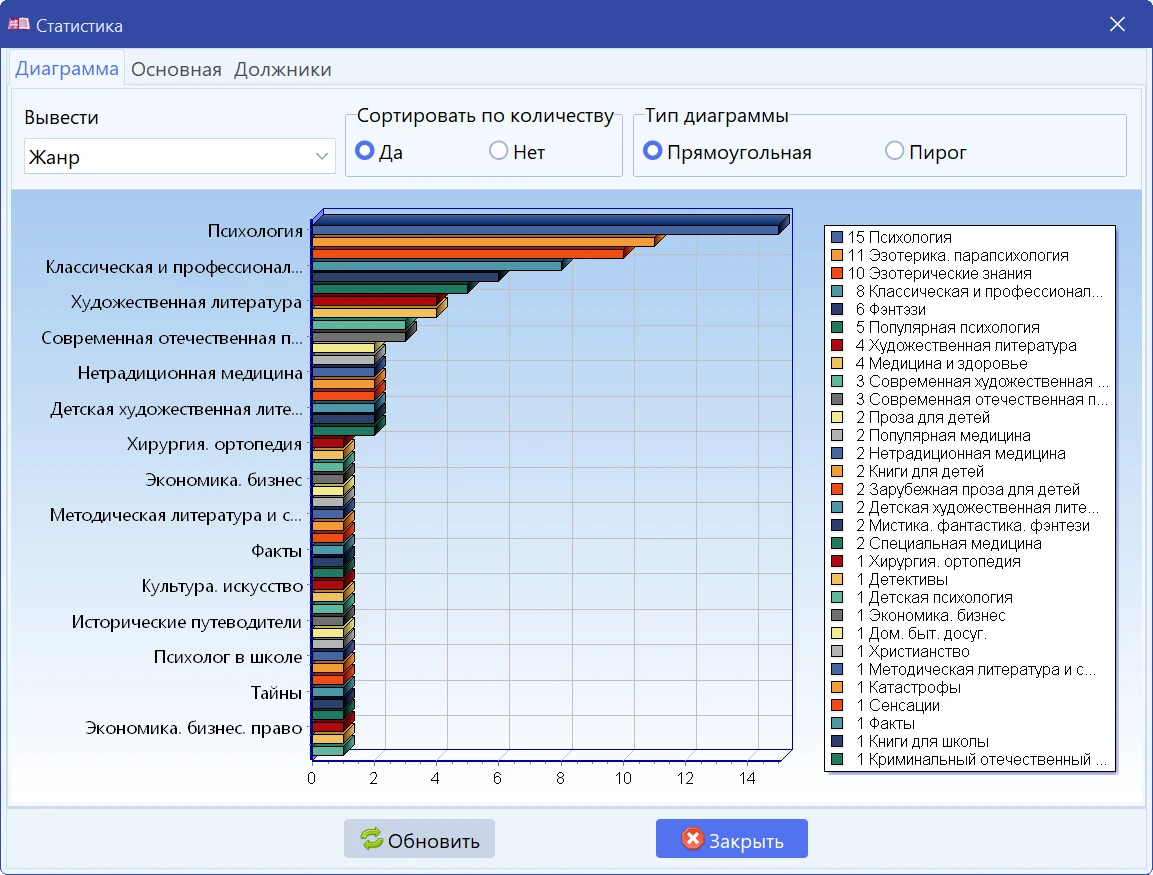
Task: Click legend entry '5 Популярная психология'
Action: click(x=947, y=328)
